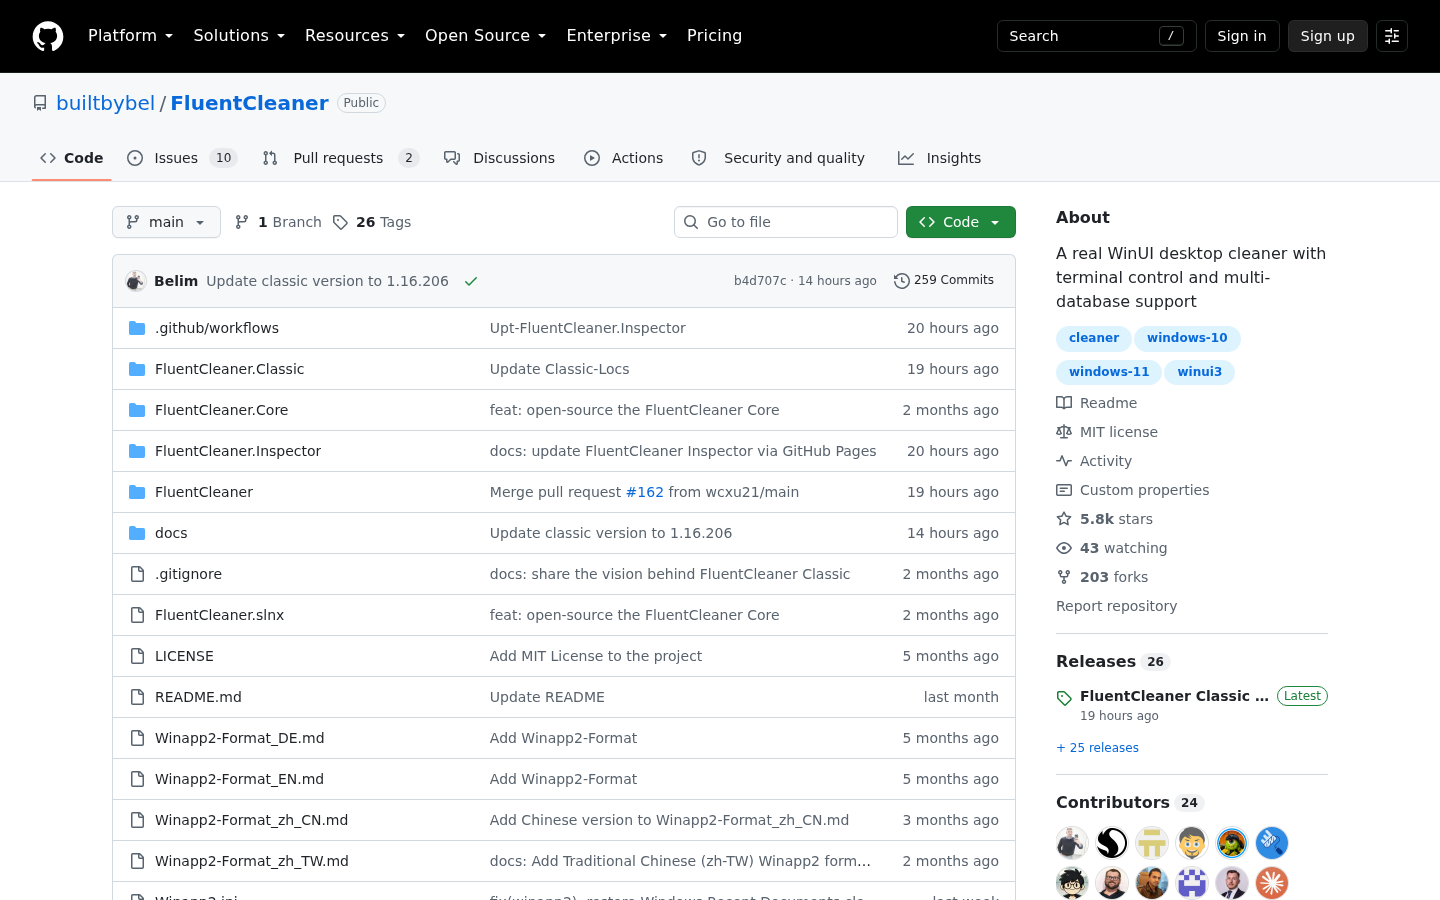Click the FluentCleaner.Core folder icon
This screenshot has height=900, width=1440.
[x=137, y=410]
